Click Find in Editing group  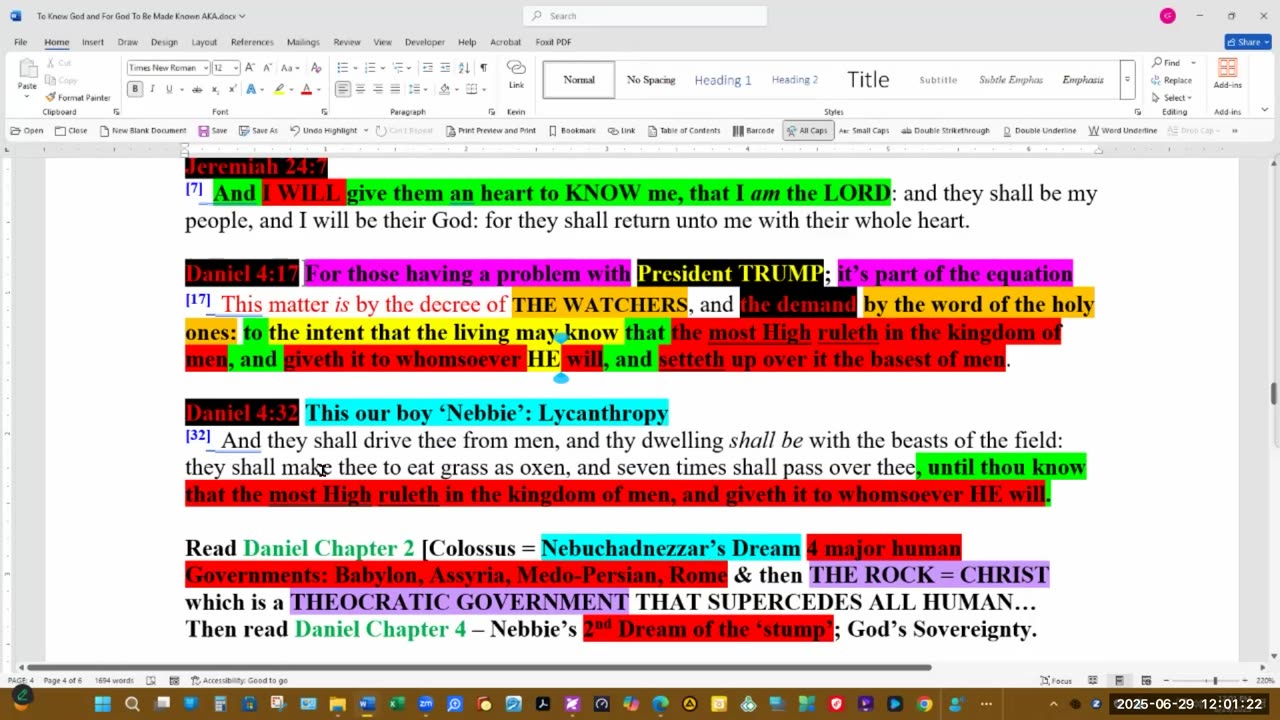(1166, 63)
